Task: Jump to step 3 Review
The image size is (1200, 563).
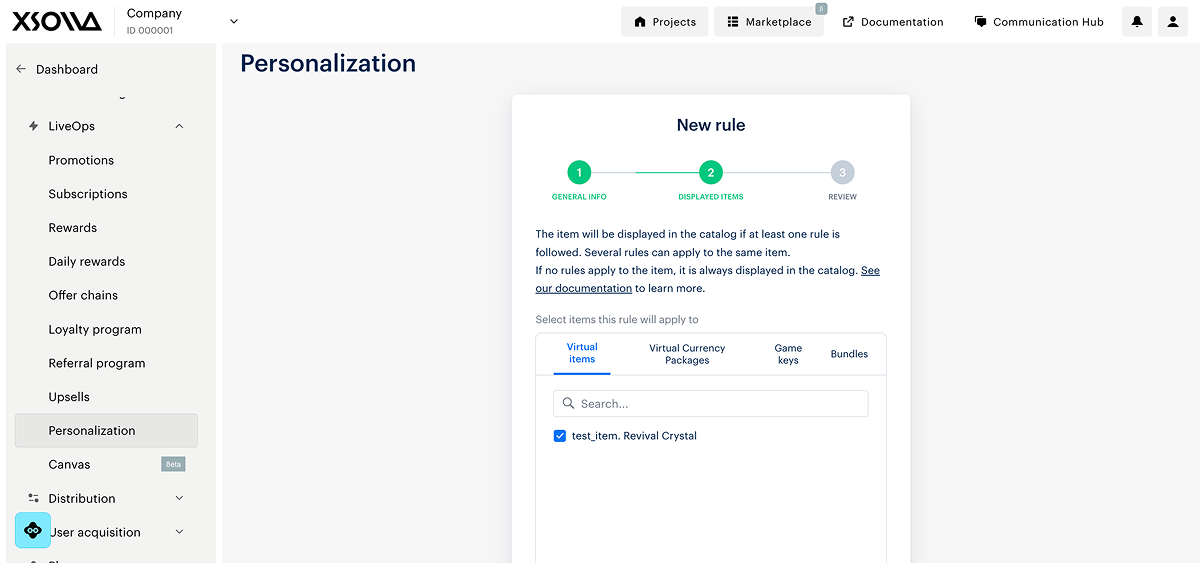Action: pyautogui.click(x=842, y=172)
